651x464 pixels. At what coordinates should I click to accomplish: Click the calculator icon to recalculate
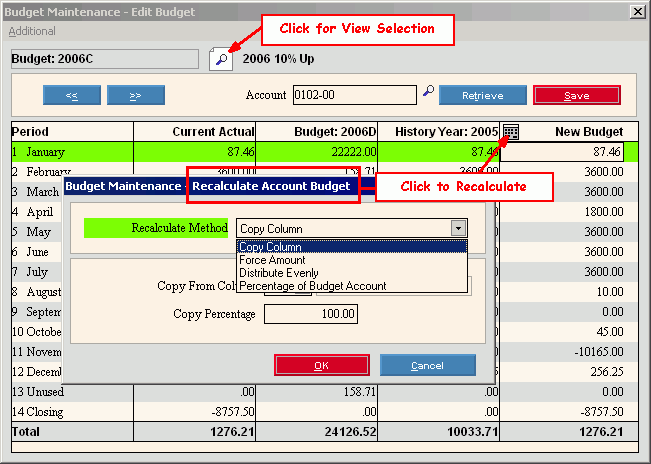[x=510, y=131]
